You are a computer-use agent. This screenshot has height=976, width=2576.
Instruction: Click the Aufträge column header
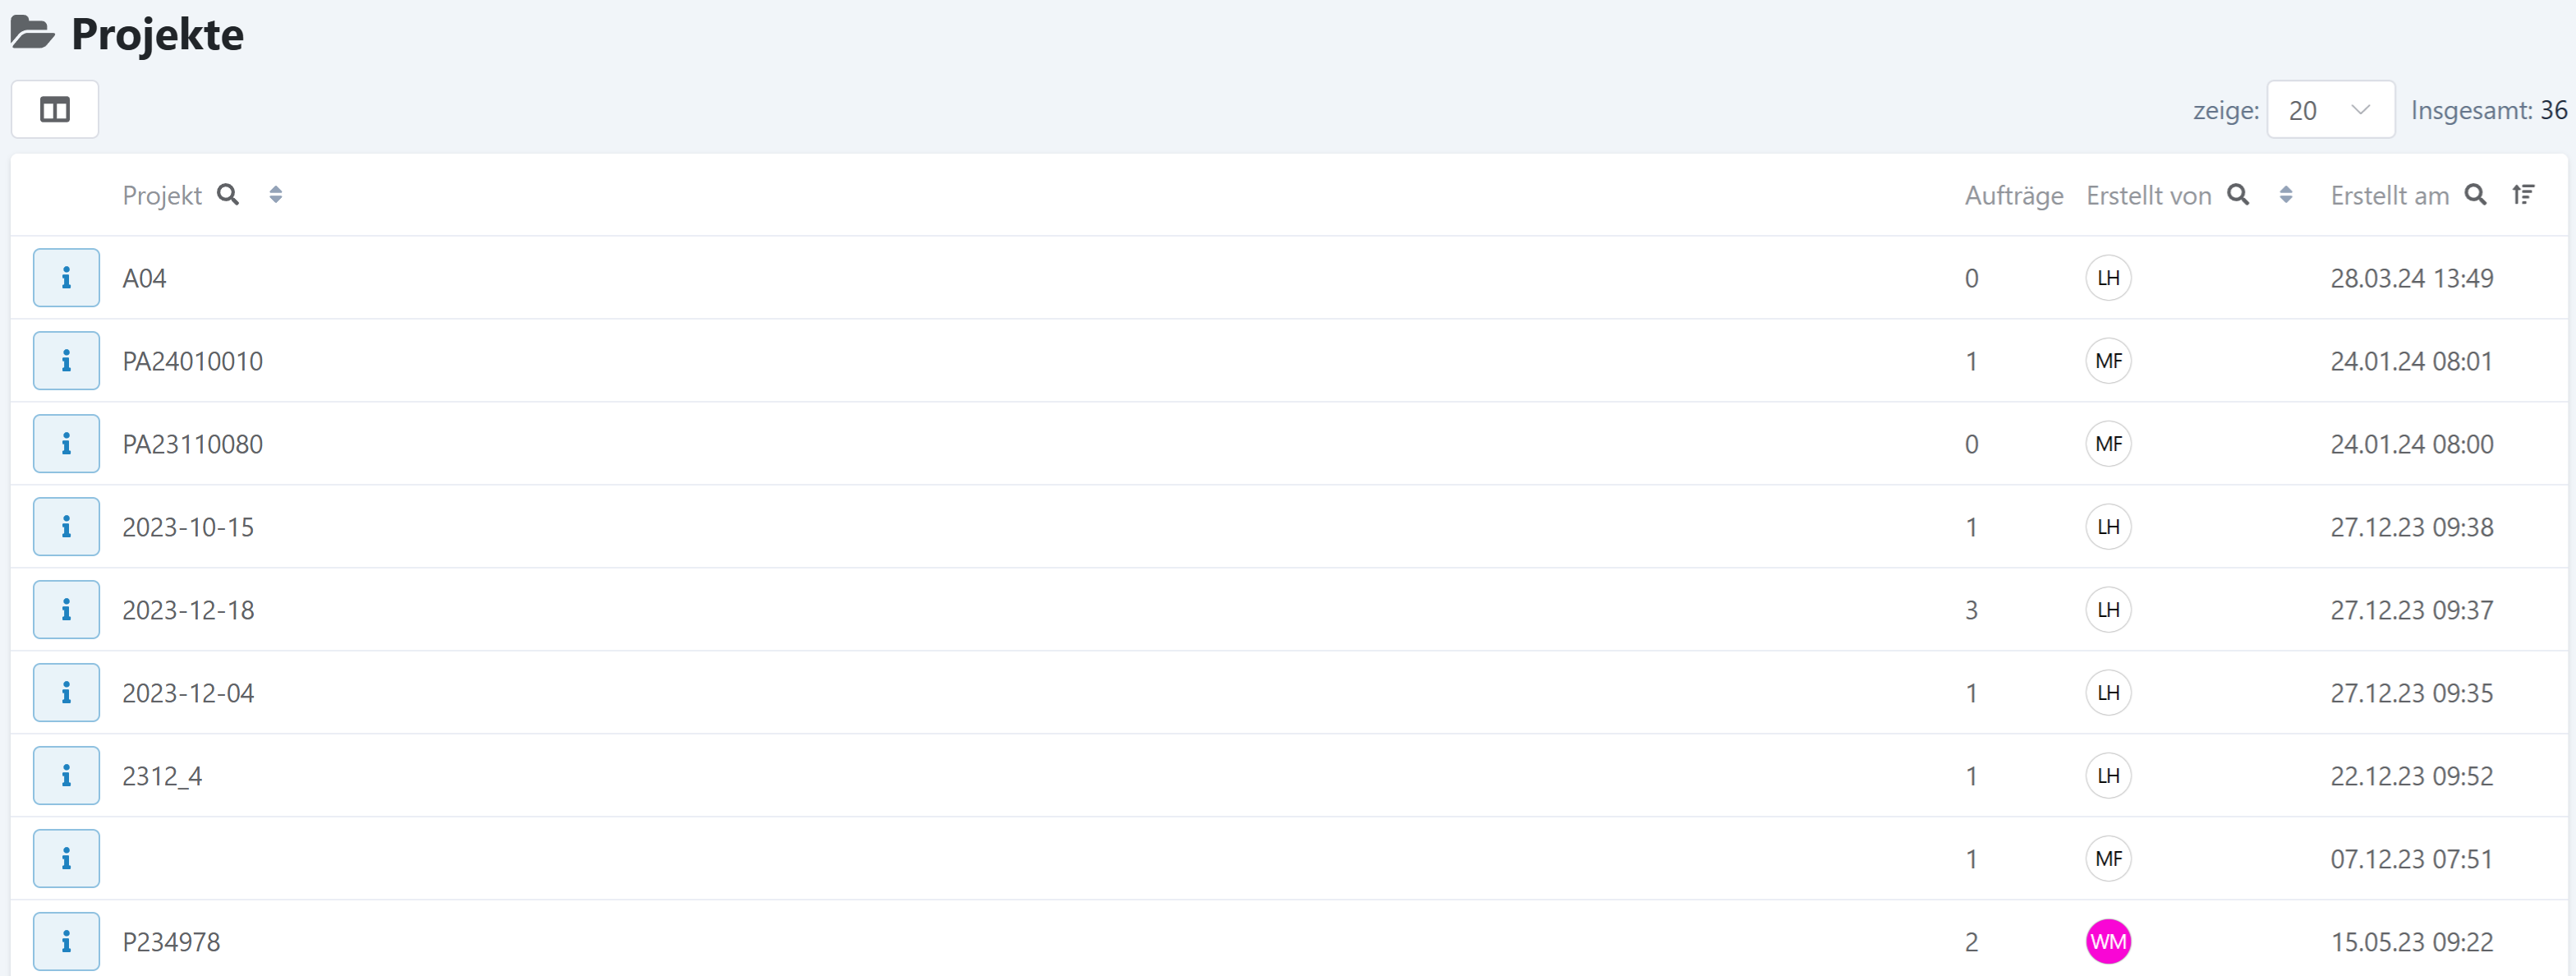(2013, 196)
